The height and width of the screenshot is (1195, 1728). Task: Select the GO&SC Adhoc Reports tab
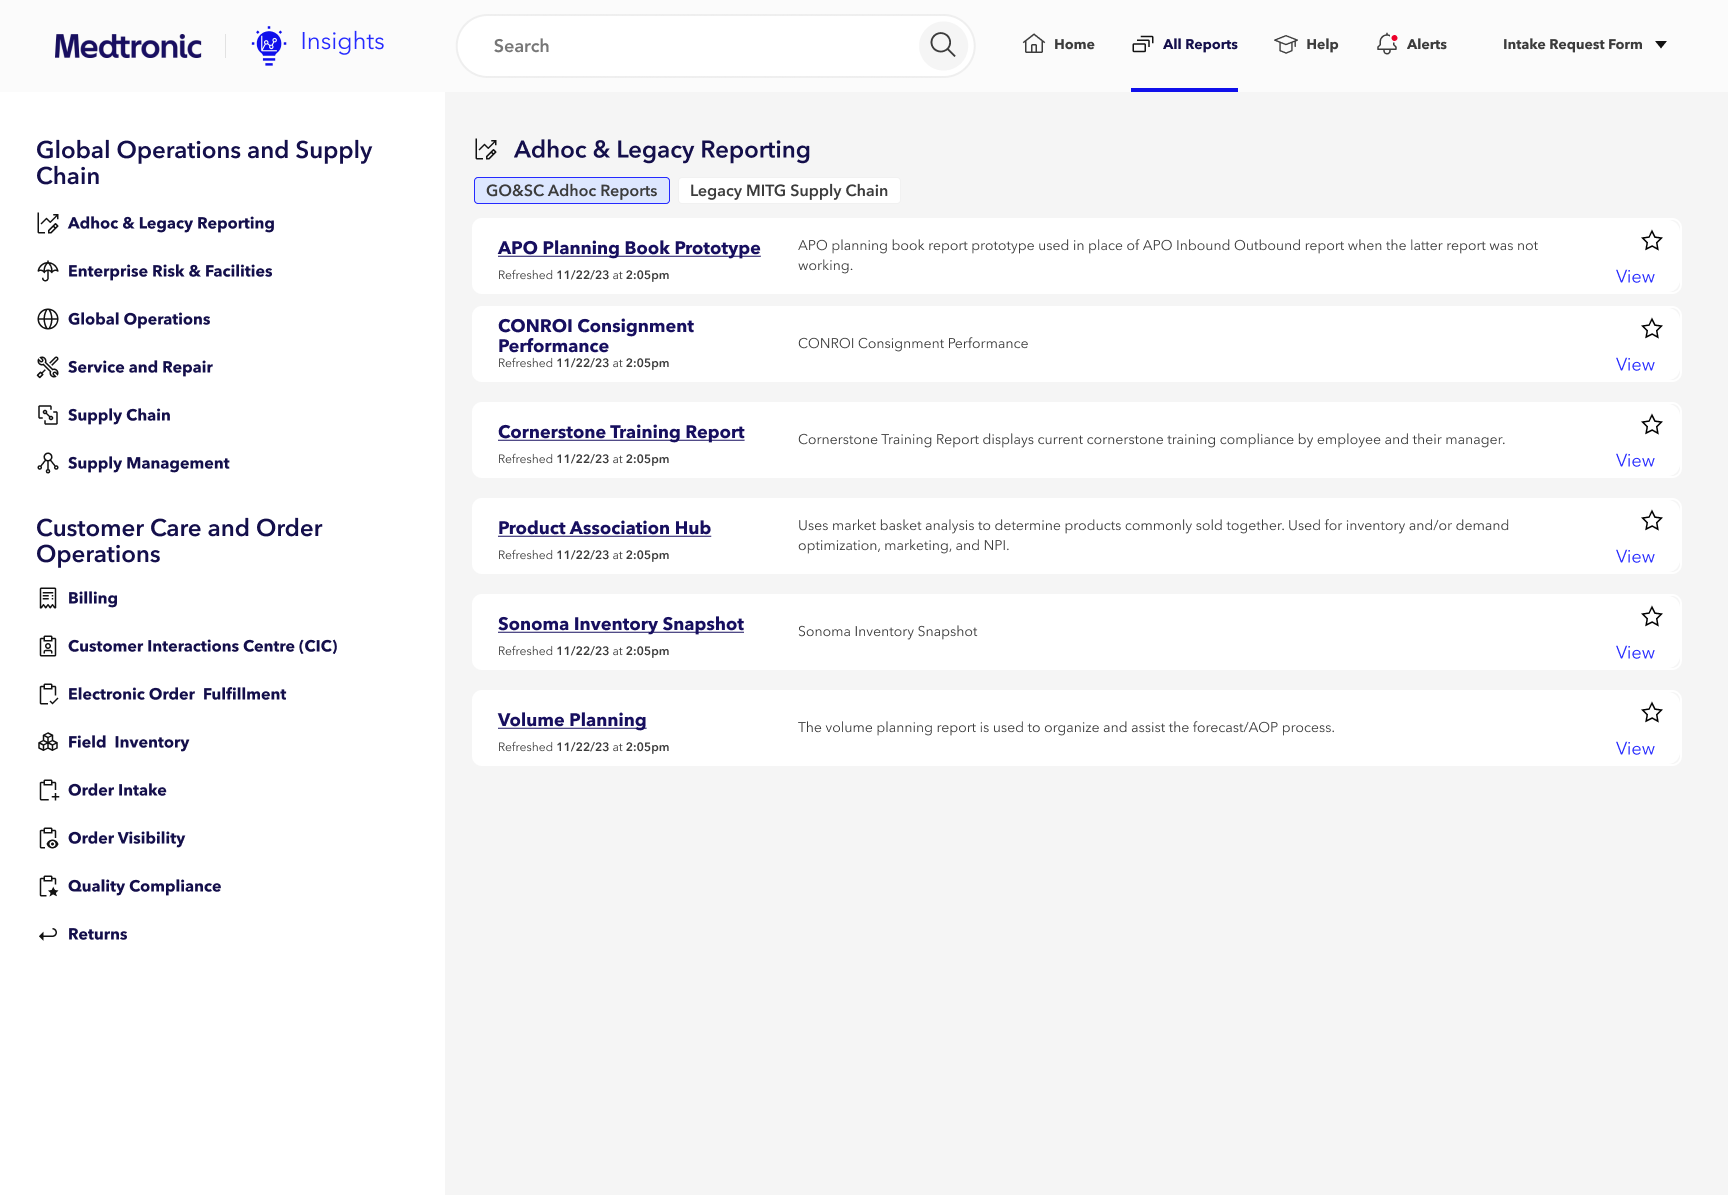(572, 191)
